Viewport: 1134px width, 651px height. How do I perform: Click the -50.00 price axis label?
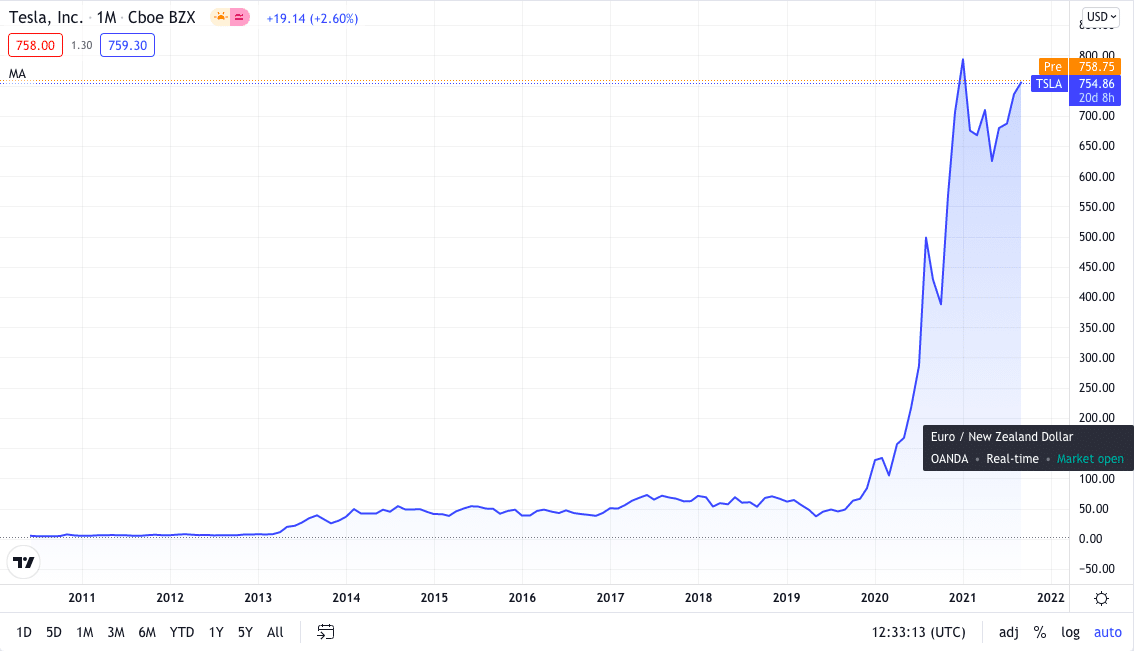(1096, 569)
